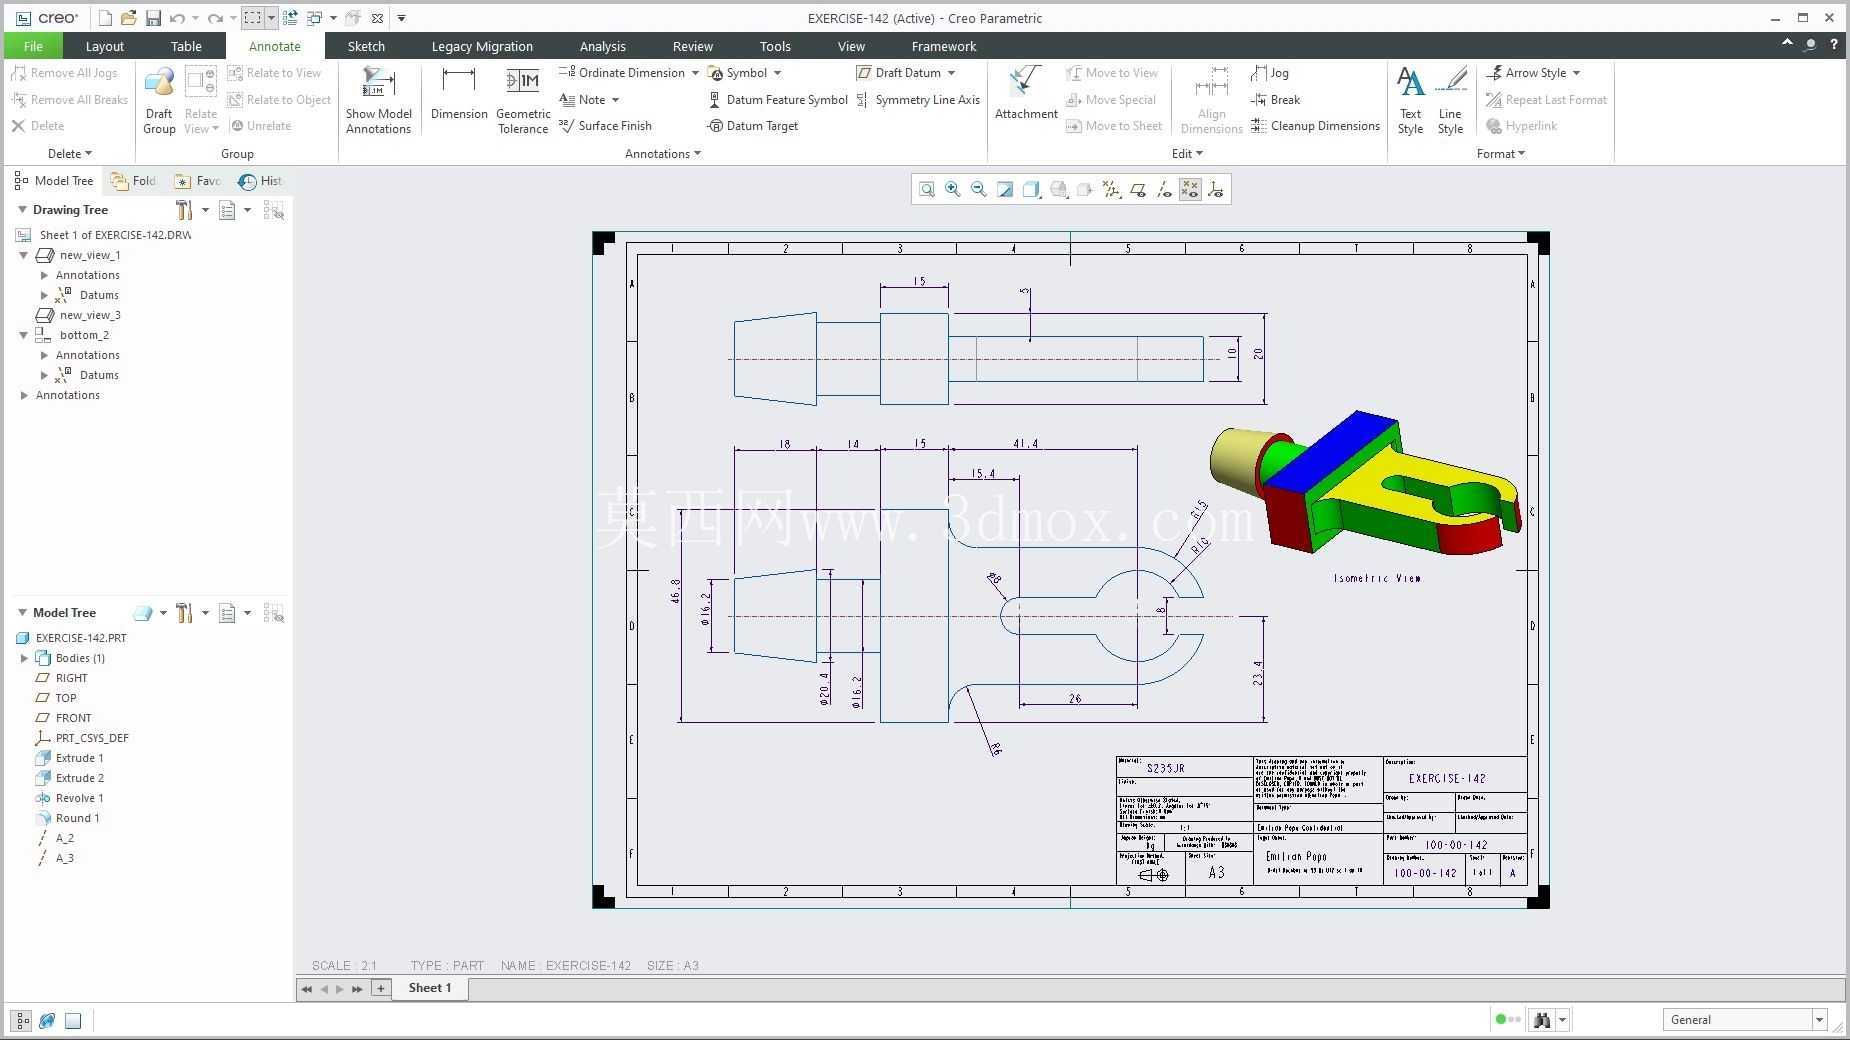The image size is (1850, 1040).
Task: Select the Dimension tool
Action: coord(459,93)
